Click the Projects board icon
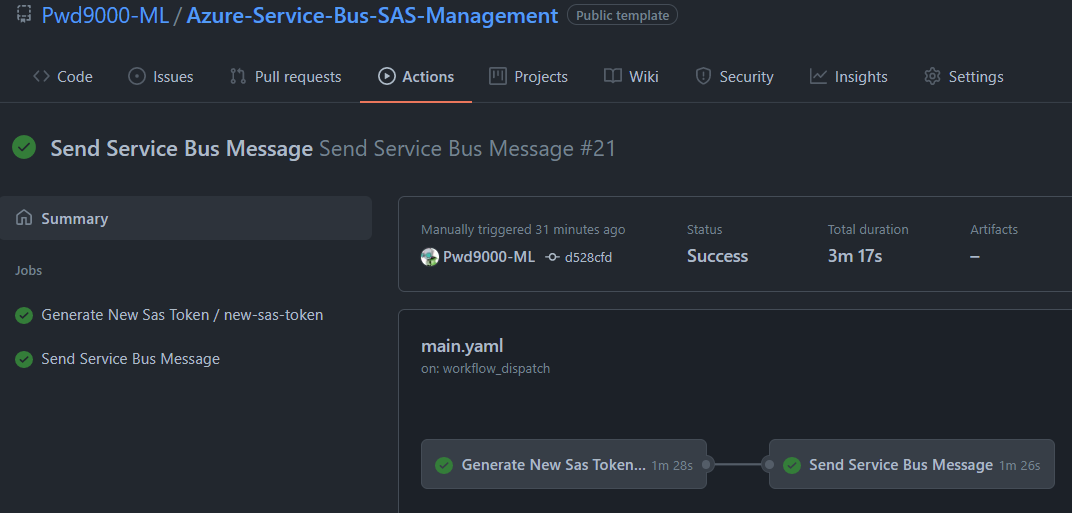 coord(498,77)
